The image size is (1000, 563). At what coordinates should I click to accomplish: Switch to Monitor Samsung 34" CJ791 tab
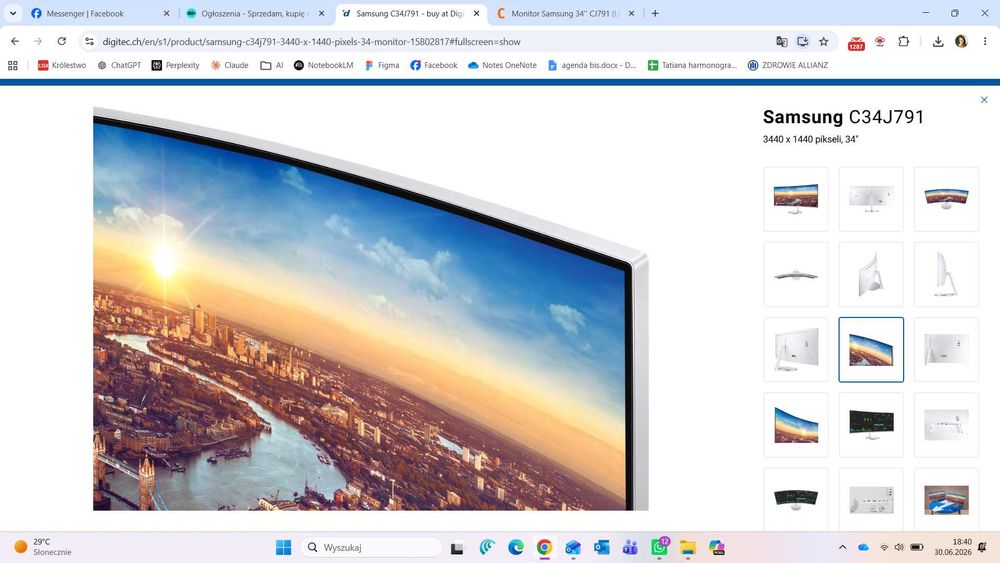pyautogui.click(x=565, y=13)
